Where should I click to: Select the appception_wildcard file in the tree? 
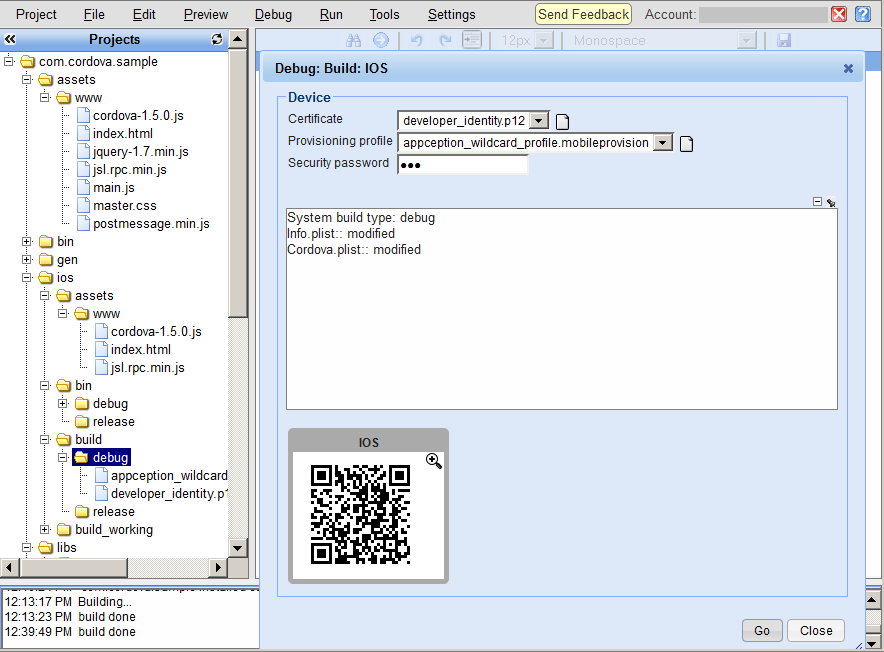[169, 475]
